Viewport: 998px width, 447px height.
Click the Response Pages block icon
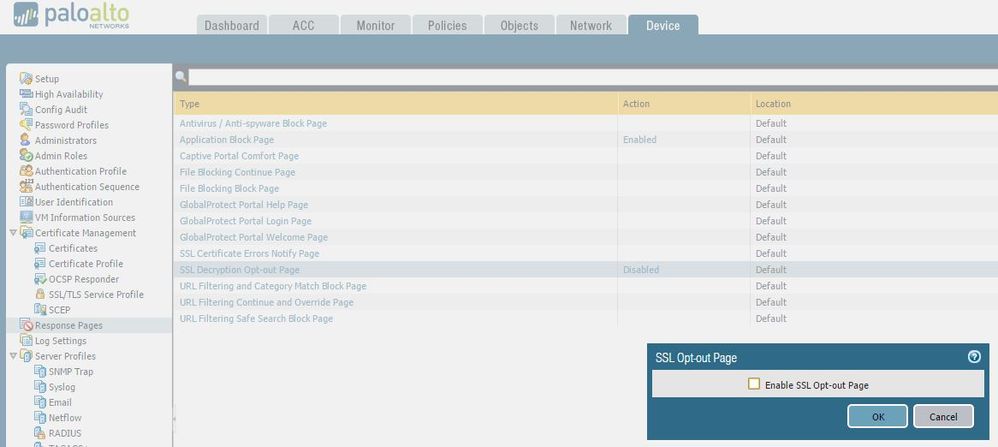(25, 325)
